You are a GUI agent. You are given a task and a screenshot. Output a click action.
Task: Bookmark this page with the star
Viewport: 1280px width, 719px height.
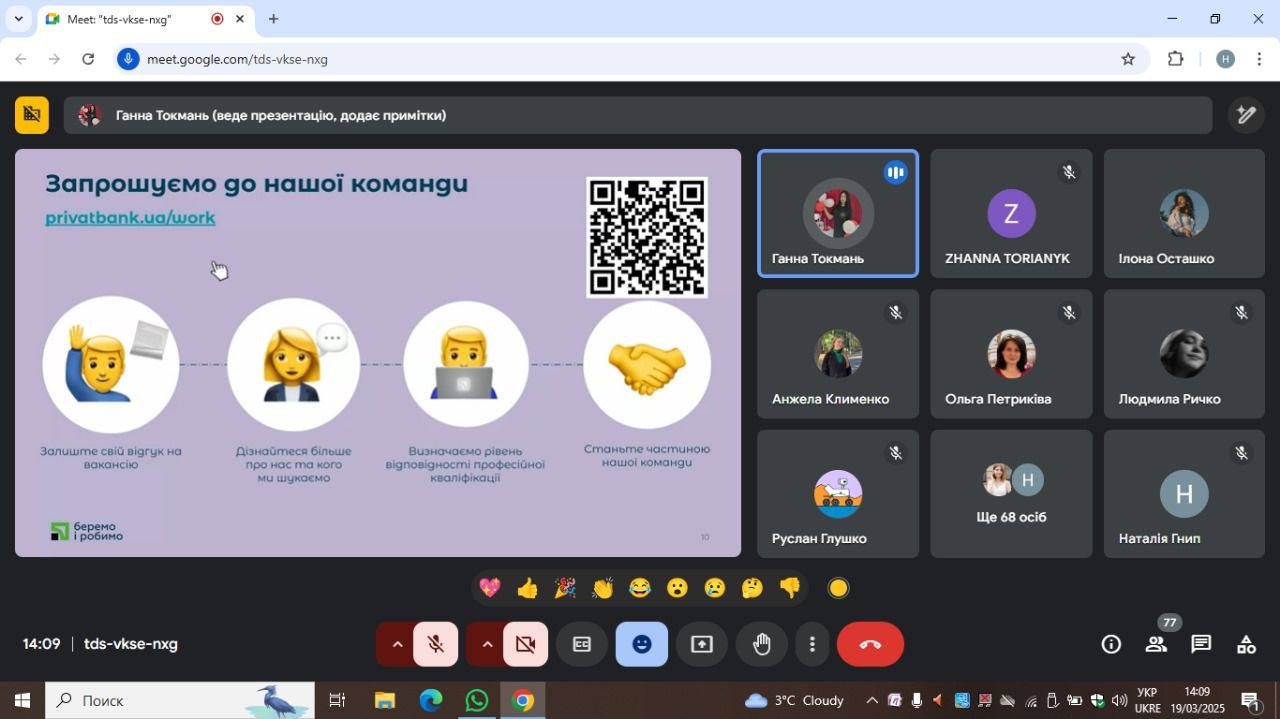(1128, 59)
